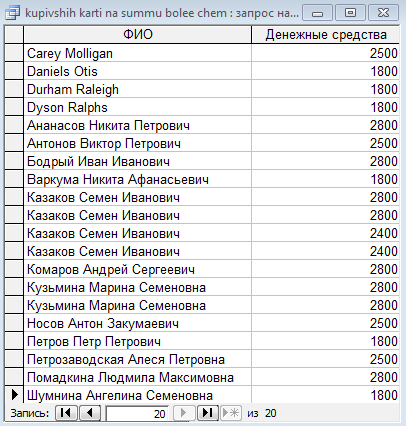Maximize the query window

[x=350, y=13]
